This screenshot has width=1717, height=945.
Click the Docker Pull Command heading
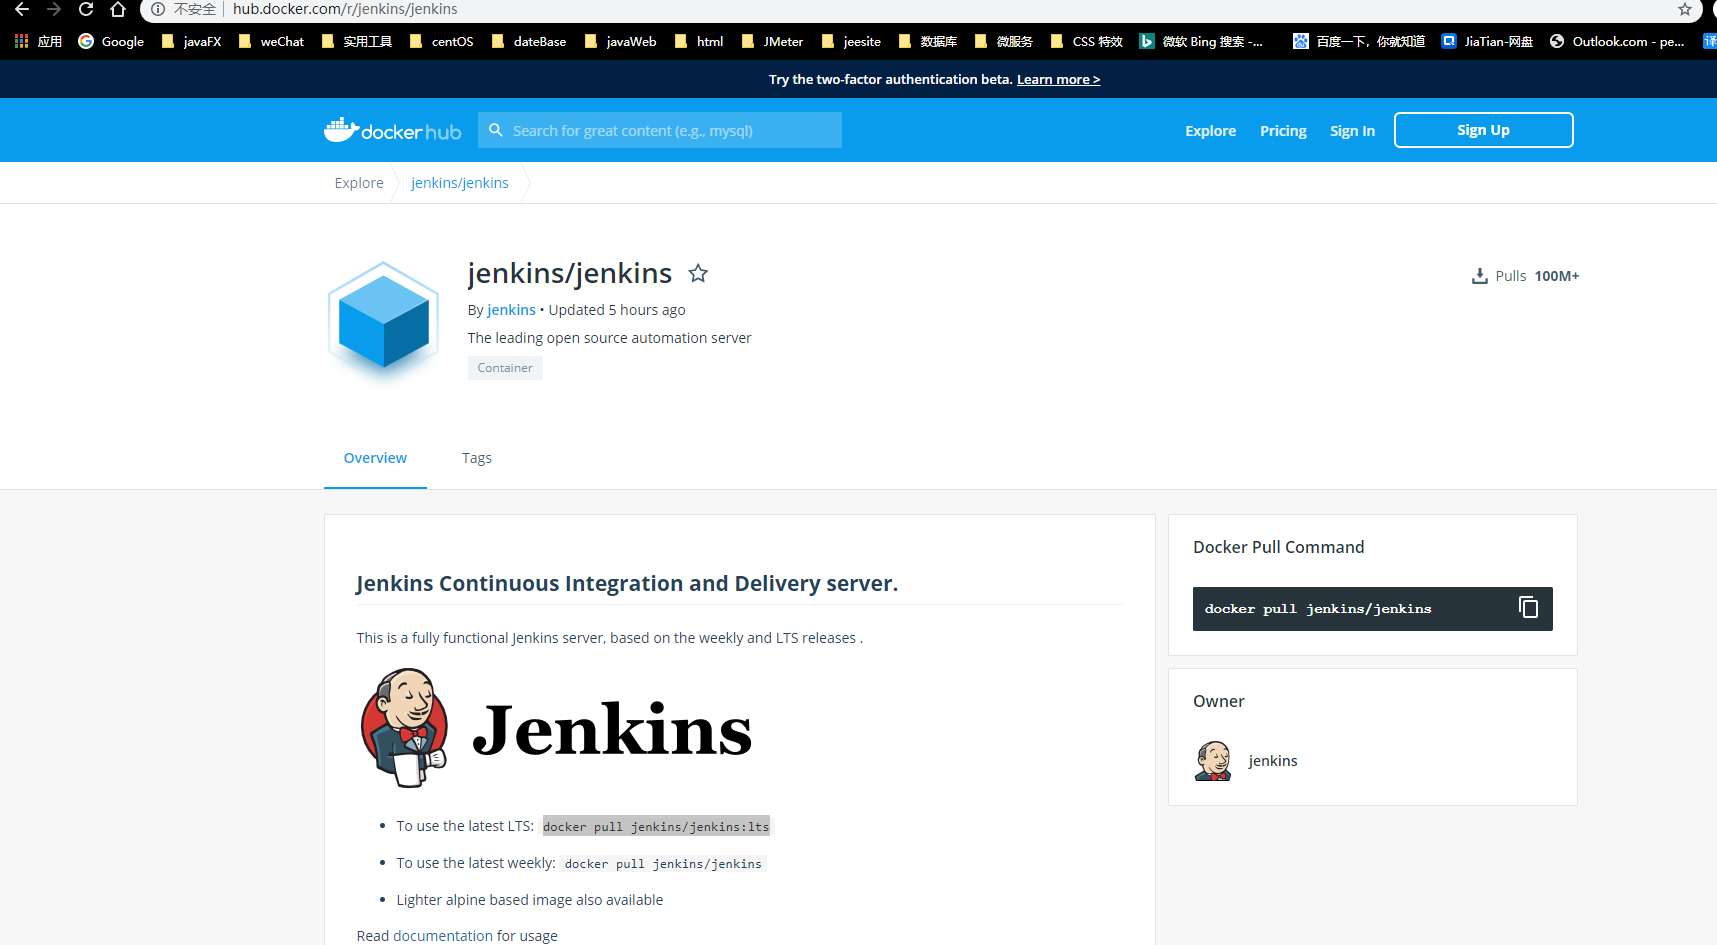1278,547
